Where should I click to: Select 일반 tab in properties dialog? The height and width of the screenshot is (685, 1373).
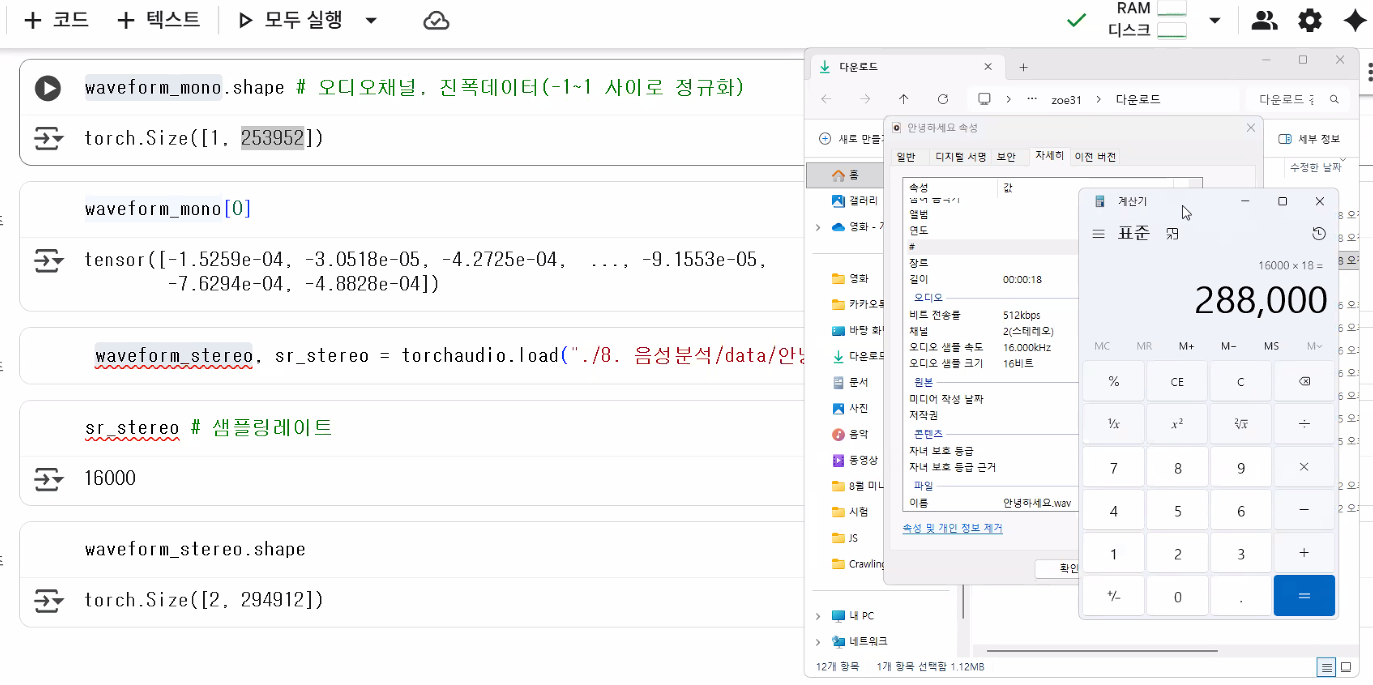click(905, 157)
